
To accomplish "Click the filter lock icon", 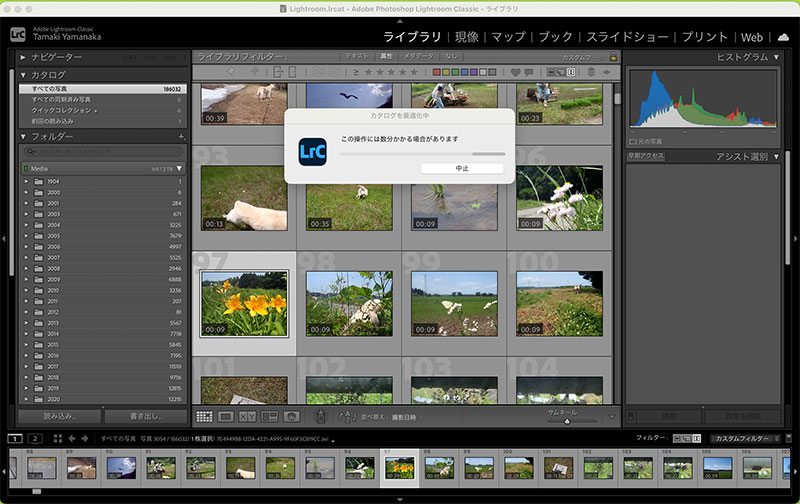I will [613, 57].
